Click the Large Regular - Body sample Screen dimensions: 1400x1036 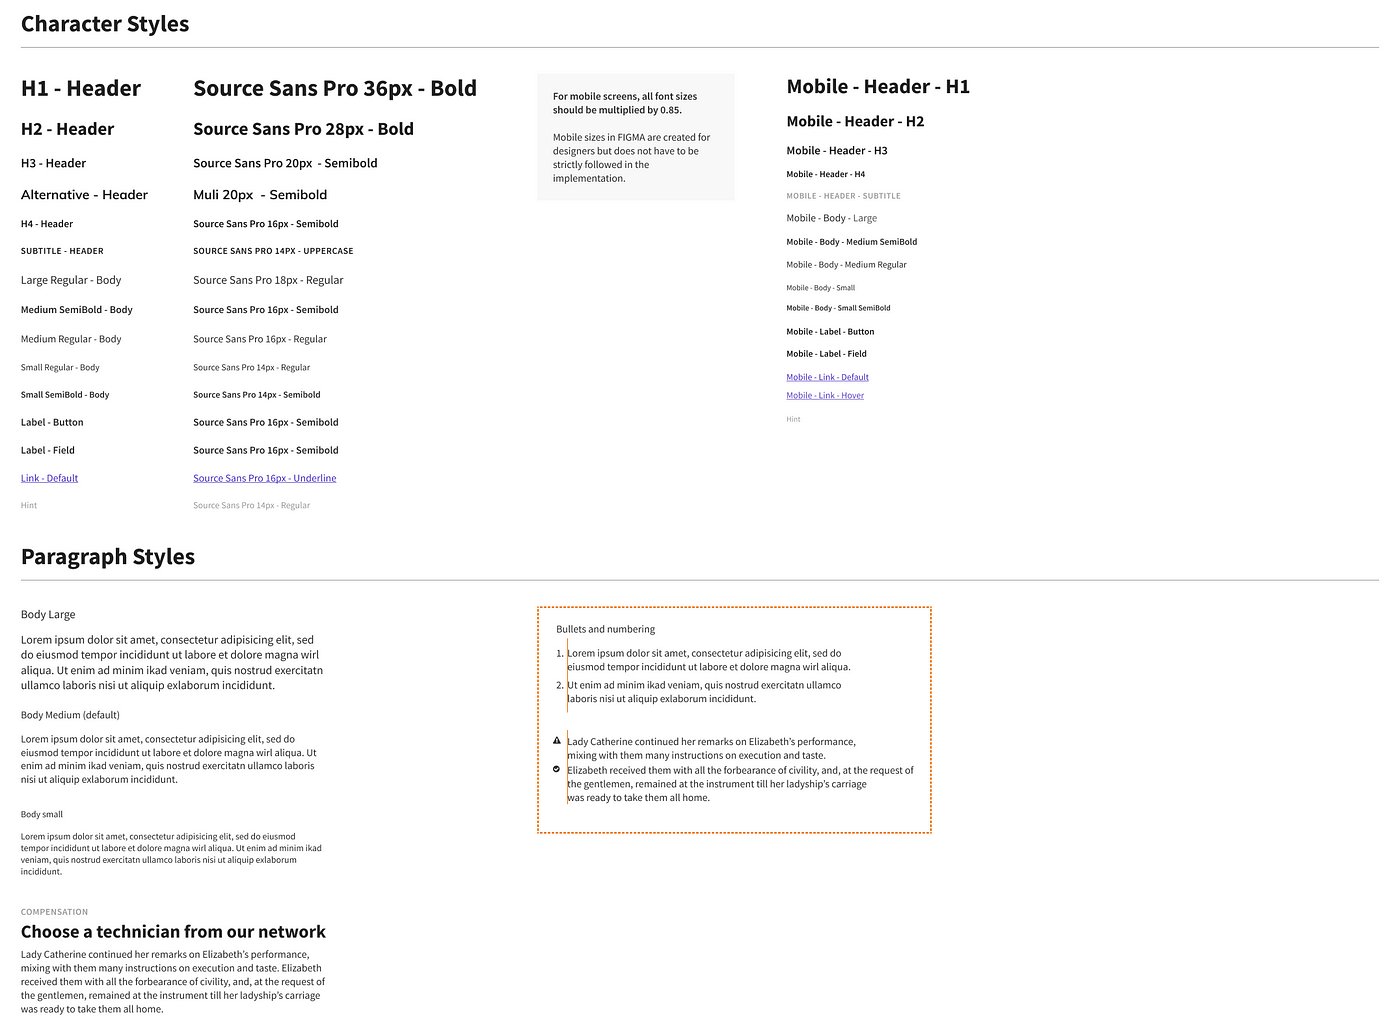pos(71,280)
